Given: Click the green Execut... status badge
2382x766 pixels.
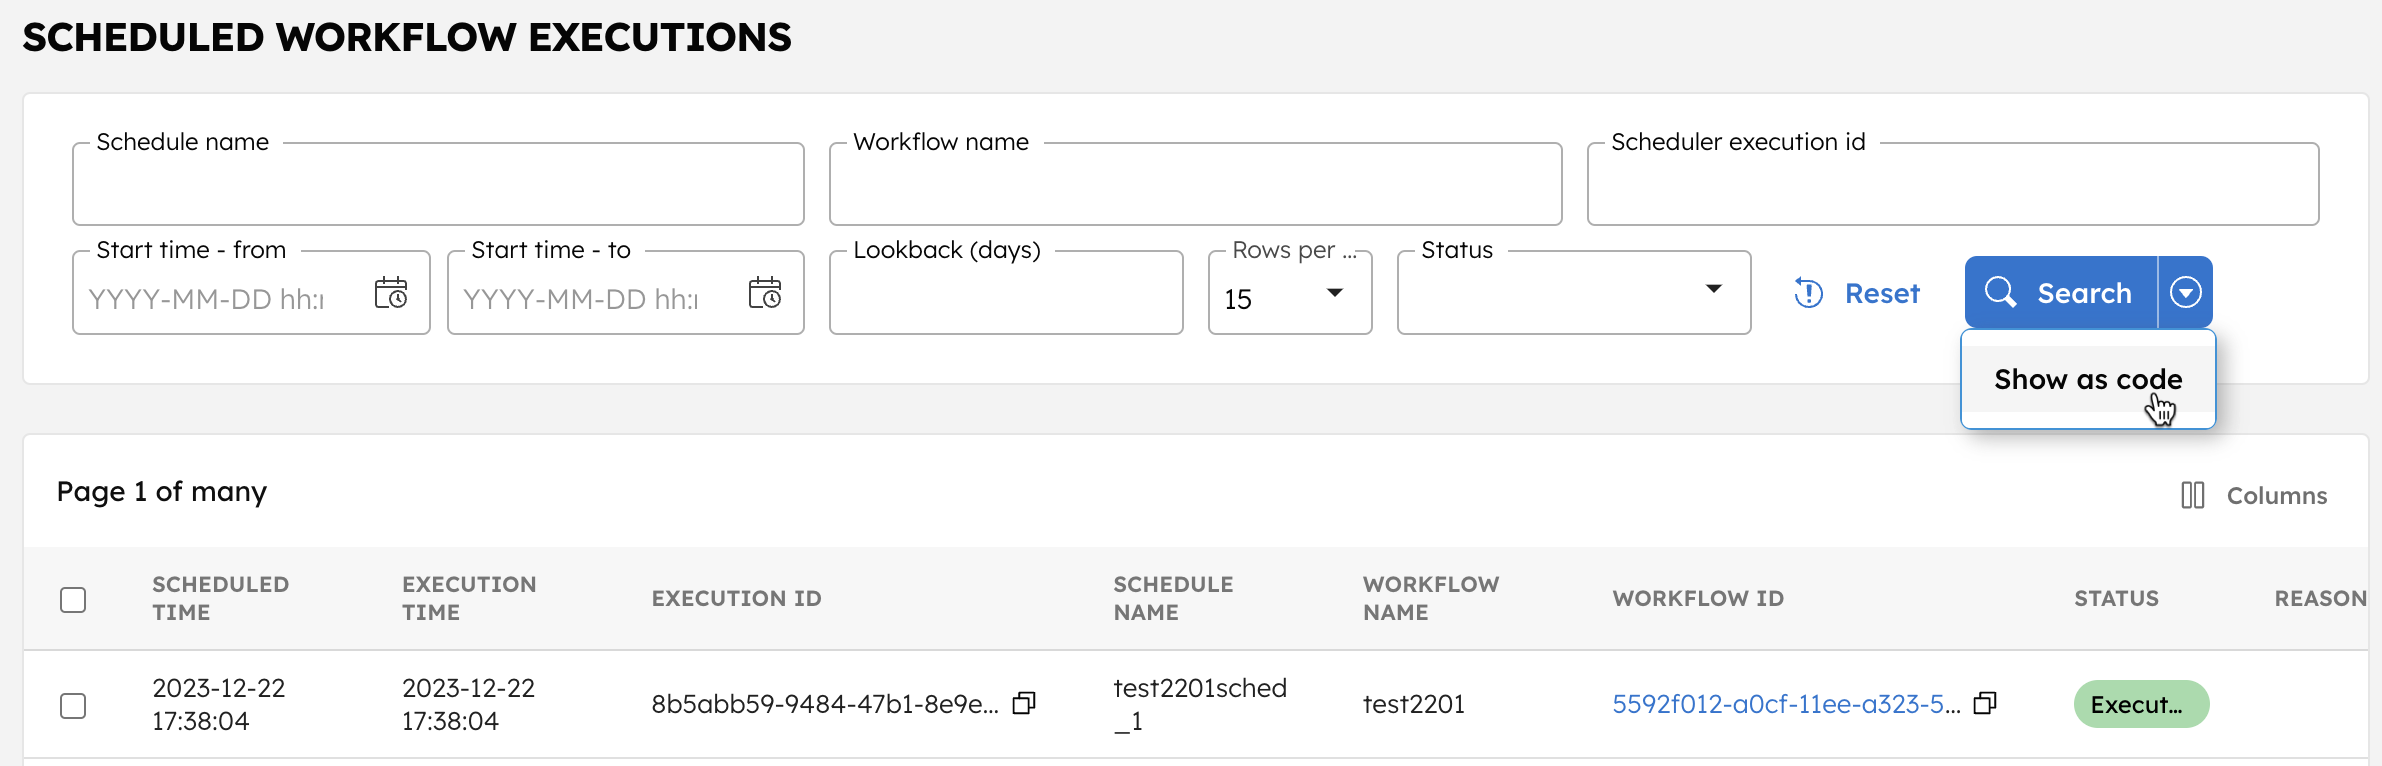Looking at the screenshot, I should [x=2142, y=704].
